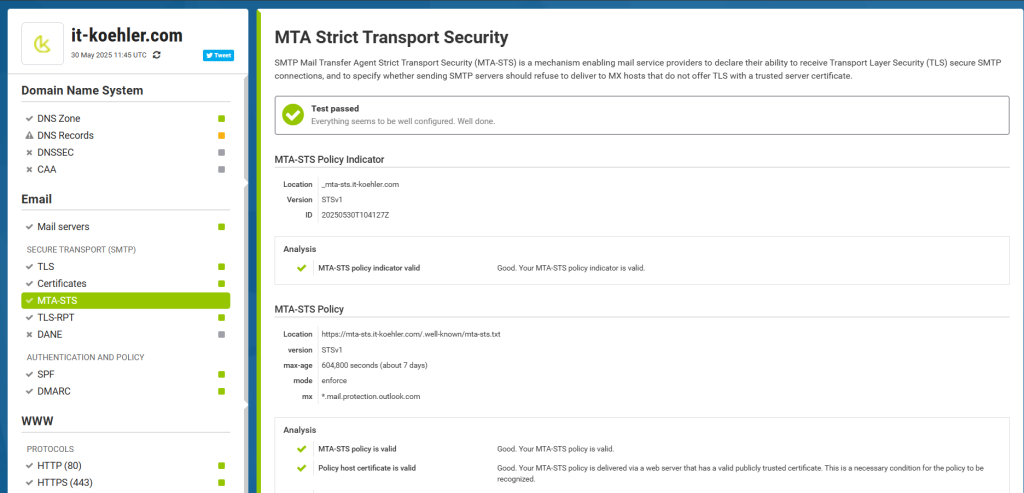Go to the TLS test results
The width and height of the screenshot is (1024, 493).
coord(46,267)
